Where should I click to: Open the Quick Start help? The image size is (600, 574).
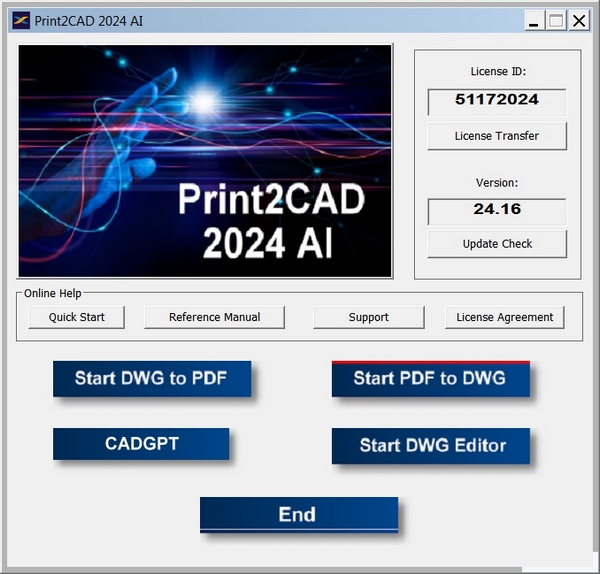pyautogui.click(x=75, y=317)
